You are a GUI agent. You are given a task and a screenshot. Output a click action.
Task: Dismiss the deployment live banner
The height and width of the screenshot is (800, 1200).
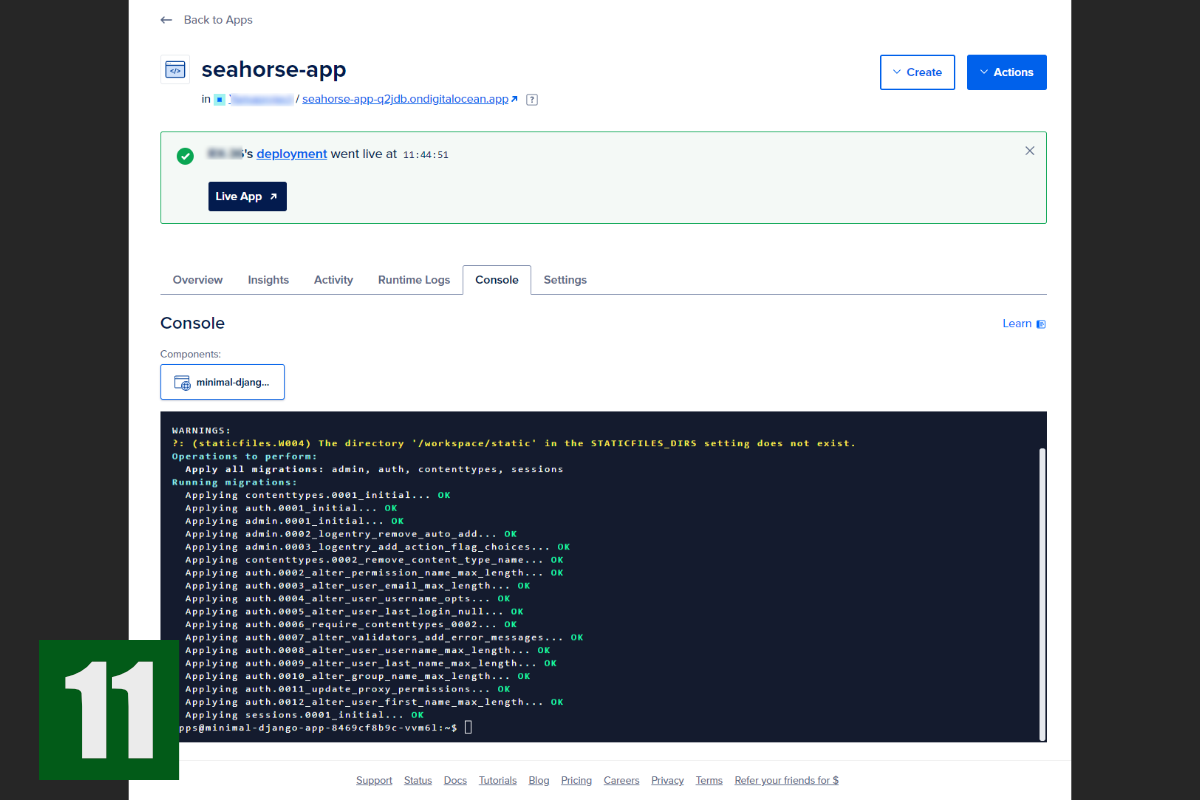click(1030, 151)
